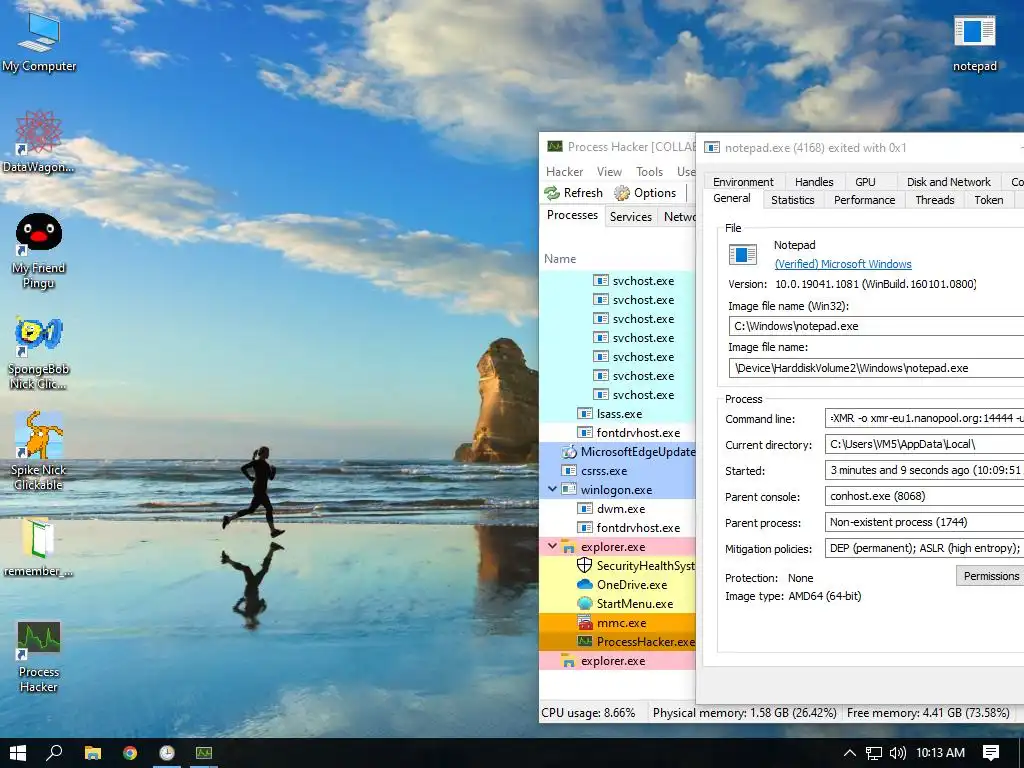The image size is (1024, 768).
Task: Select SecurityHealthSystray process row
Action: pyautogui.click(x=617, y=566)
